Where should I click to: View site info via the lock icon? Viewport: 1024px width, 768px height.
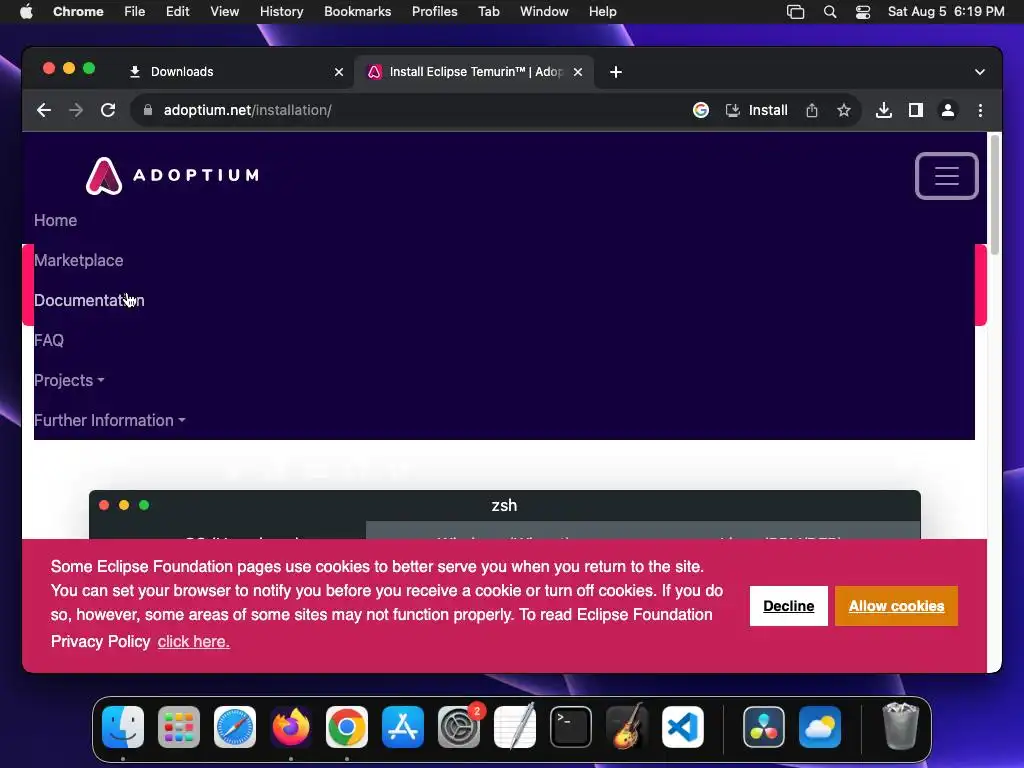pos(148,110)
